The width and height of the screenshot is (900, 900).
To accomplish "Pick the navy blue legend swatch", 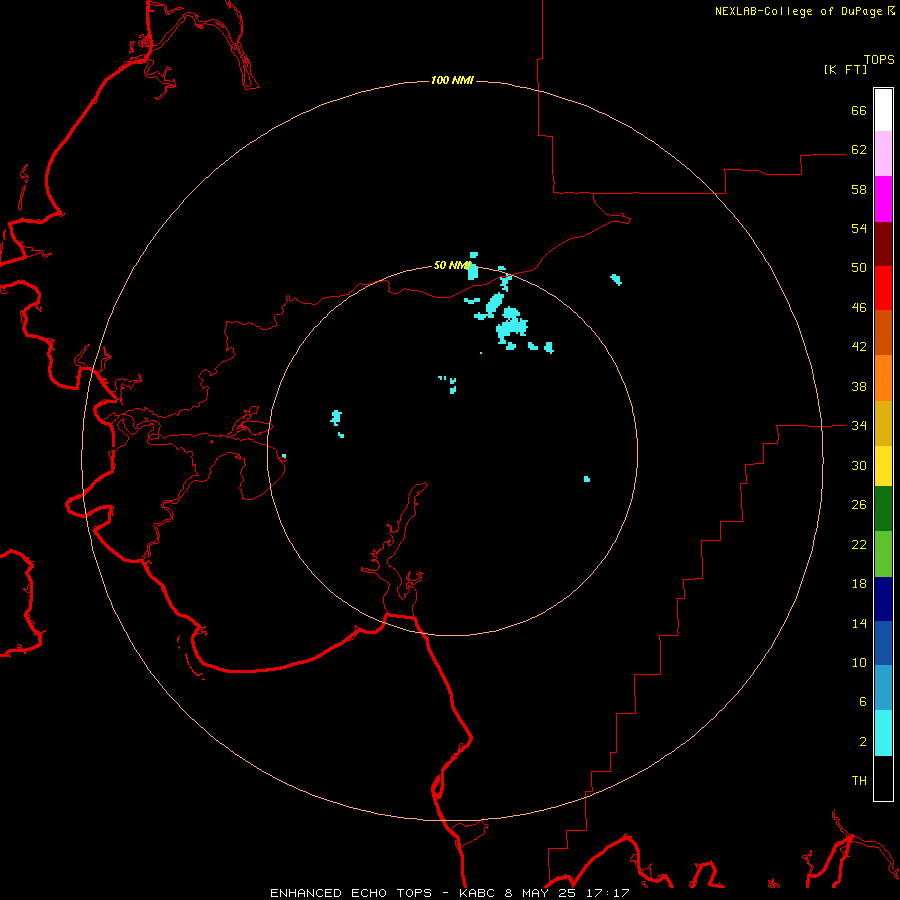I will point(883,599).
